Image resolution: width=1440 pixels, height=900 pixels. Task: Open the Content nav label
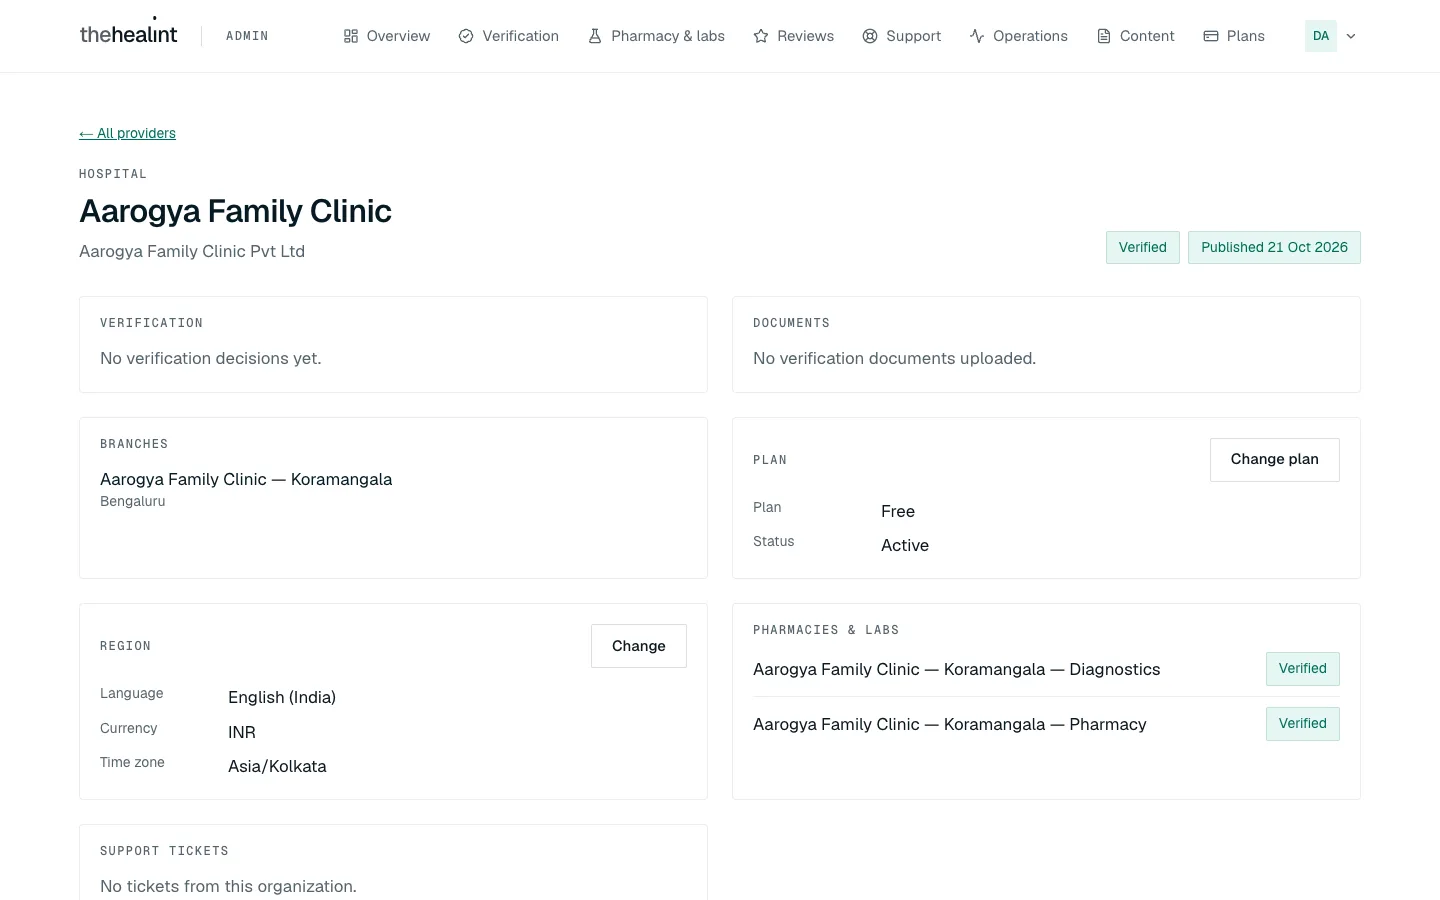(x=1147, y=36)
